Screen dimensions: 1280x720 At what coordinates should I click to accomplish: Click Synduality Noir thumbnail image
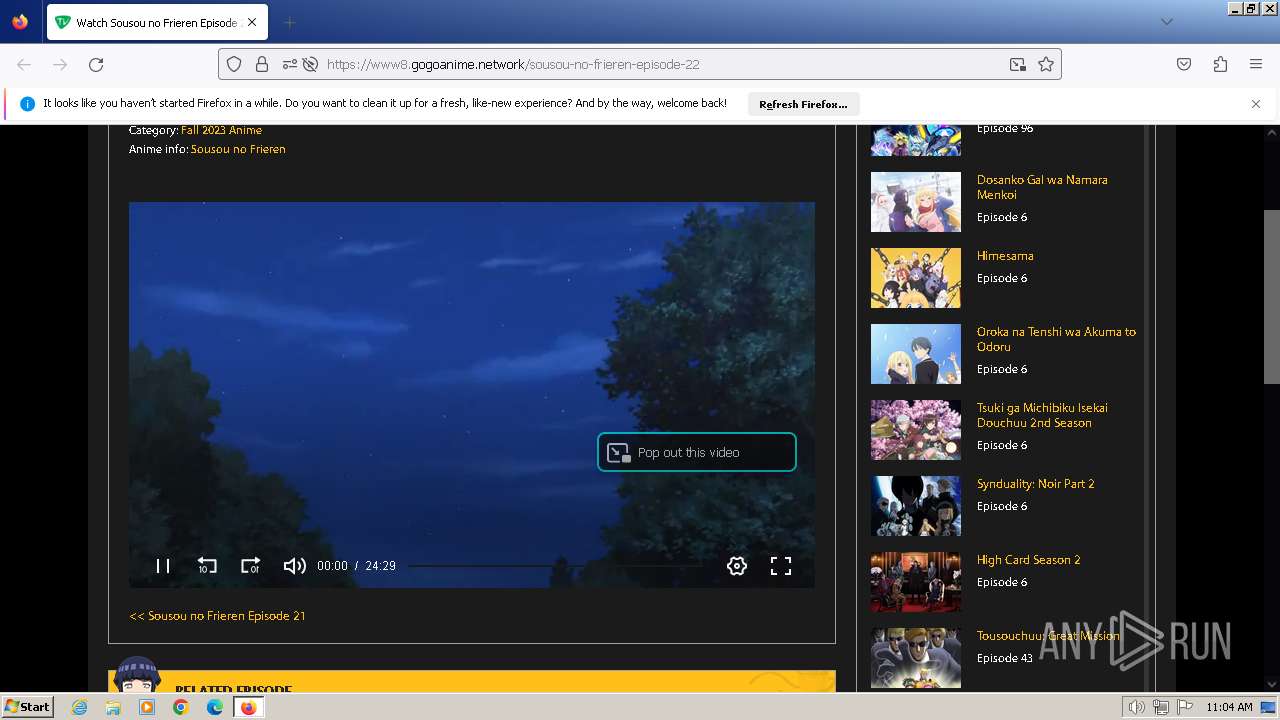pos(916,506)
